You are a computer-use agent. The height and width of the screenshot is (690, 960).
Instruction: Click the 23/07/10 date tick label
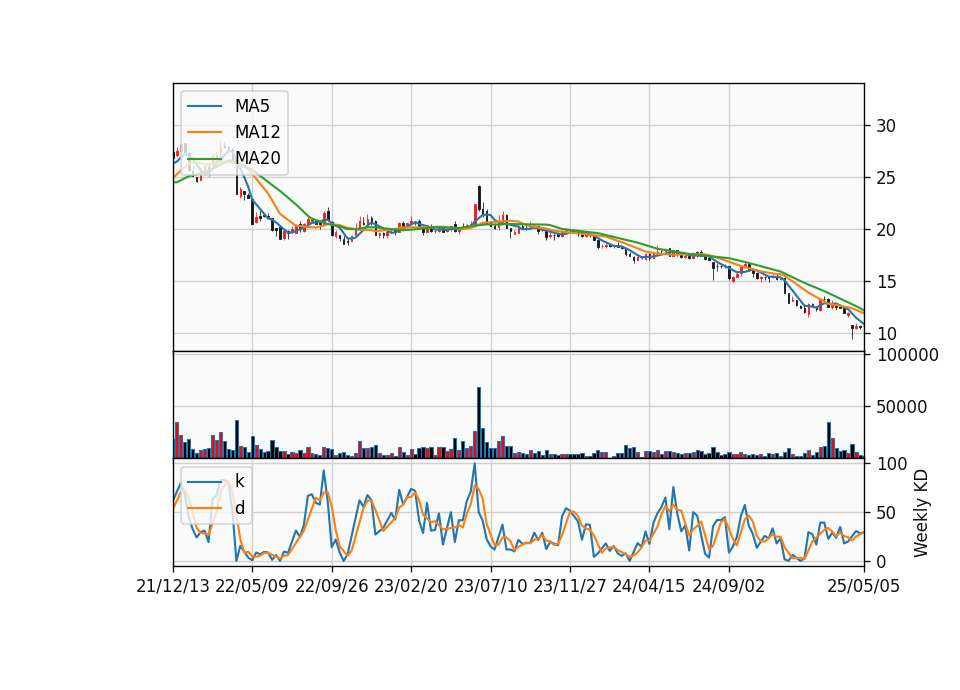point(490,586)
